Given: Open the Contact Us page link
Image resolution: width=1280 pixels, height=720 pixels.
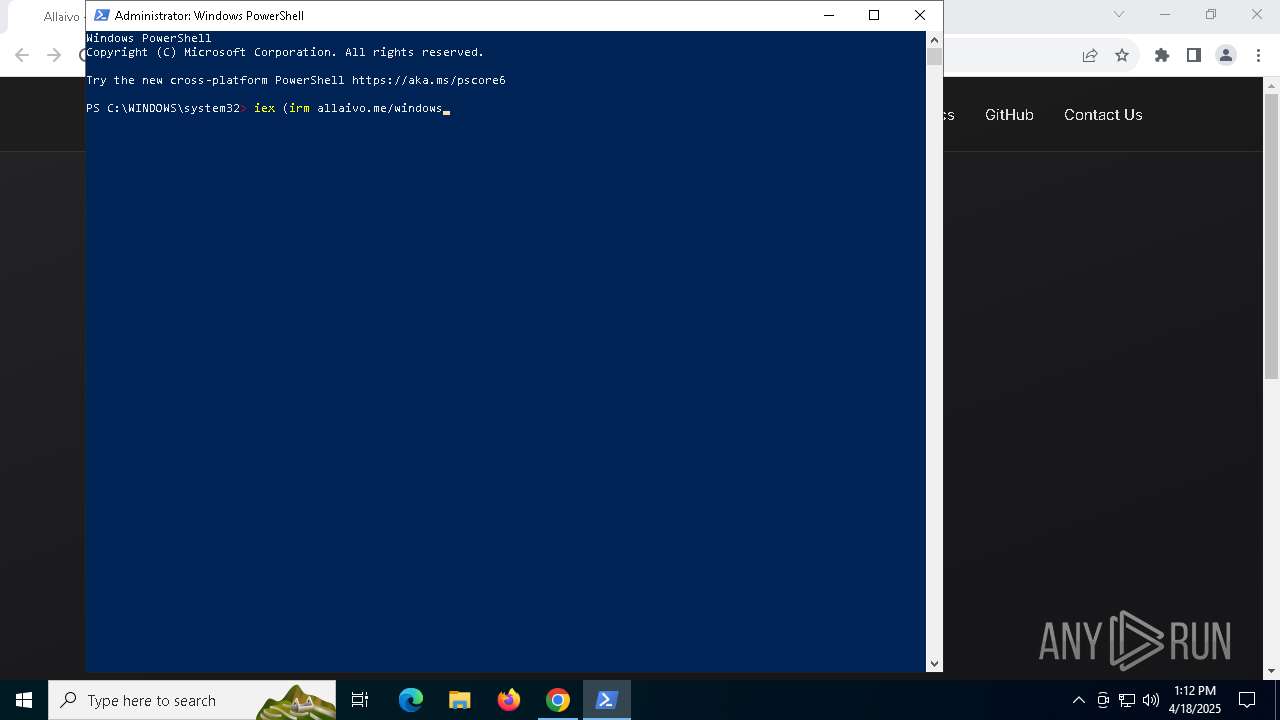Looking at the screenshot, I should (1103, 114).
